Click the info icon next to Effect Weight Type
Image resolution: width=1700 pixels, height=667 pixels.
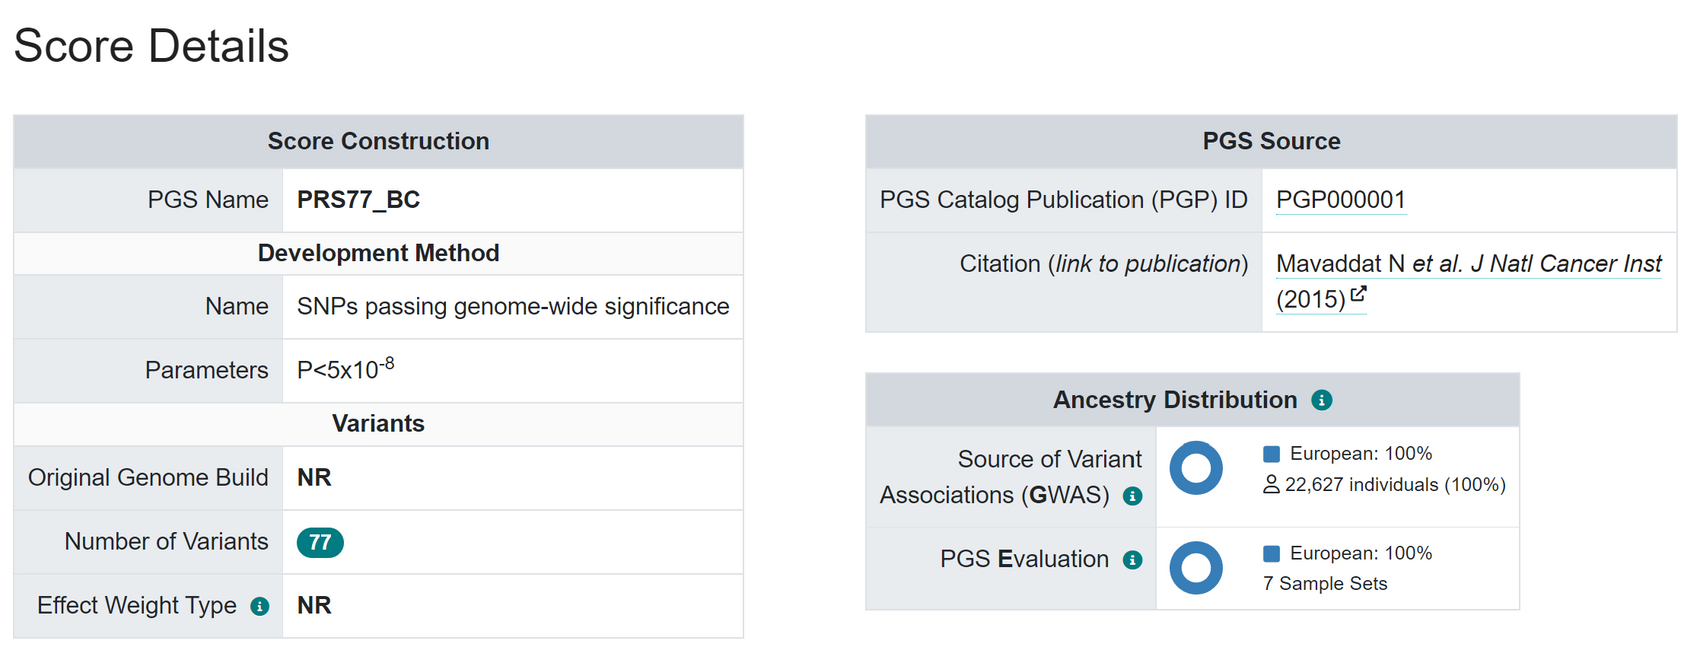coord(261,605)
